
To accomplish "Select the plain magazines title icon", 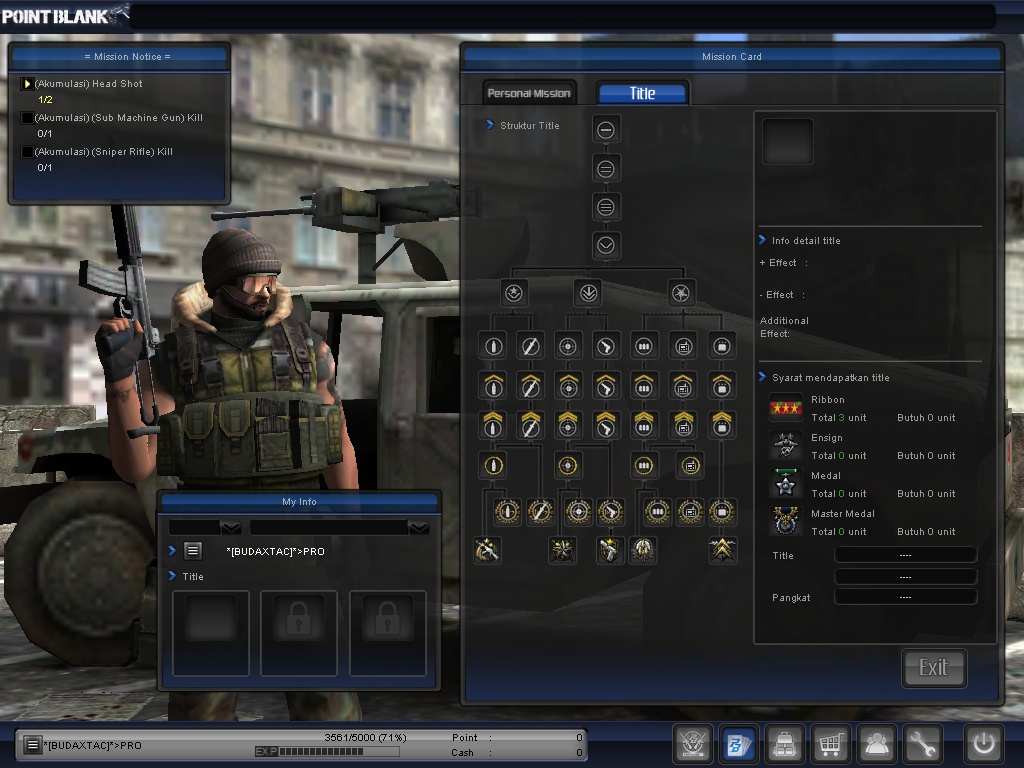I will click(644, 346).
